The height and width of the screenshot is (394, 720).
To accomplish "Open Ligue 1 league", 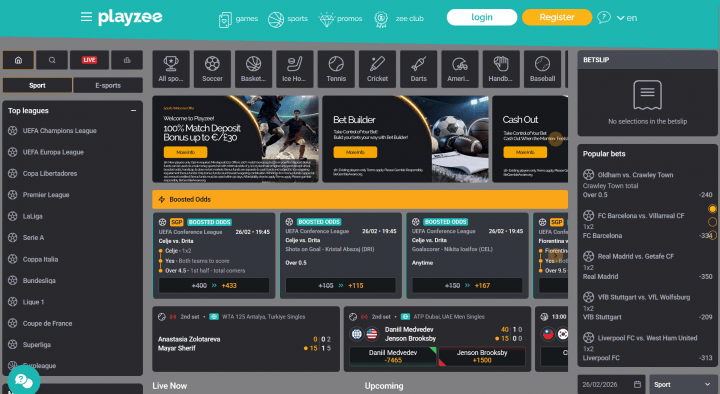I will coord(34,302).
